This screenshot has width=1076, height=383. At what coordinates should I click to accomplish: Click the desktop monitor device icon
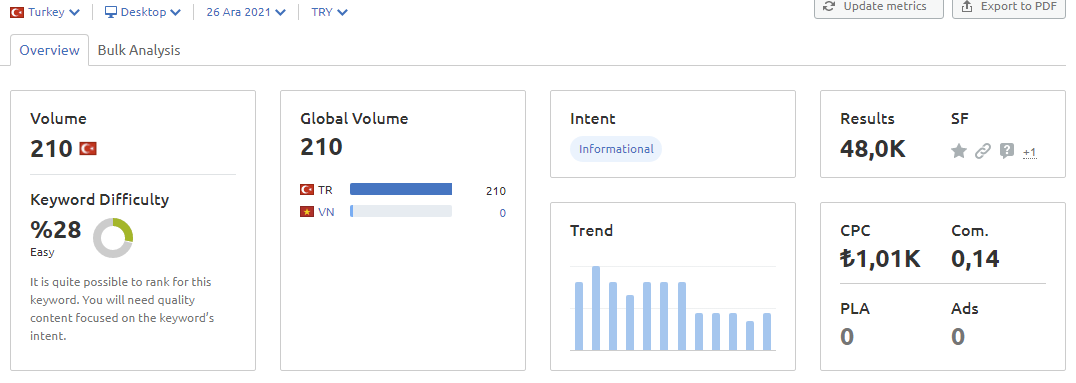[x=110, y=12]
